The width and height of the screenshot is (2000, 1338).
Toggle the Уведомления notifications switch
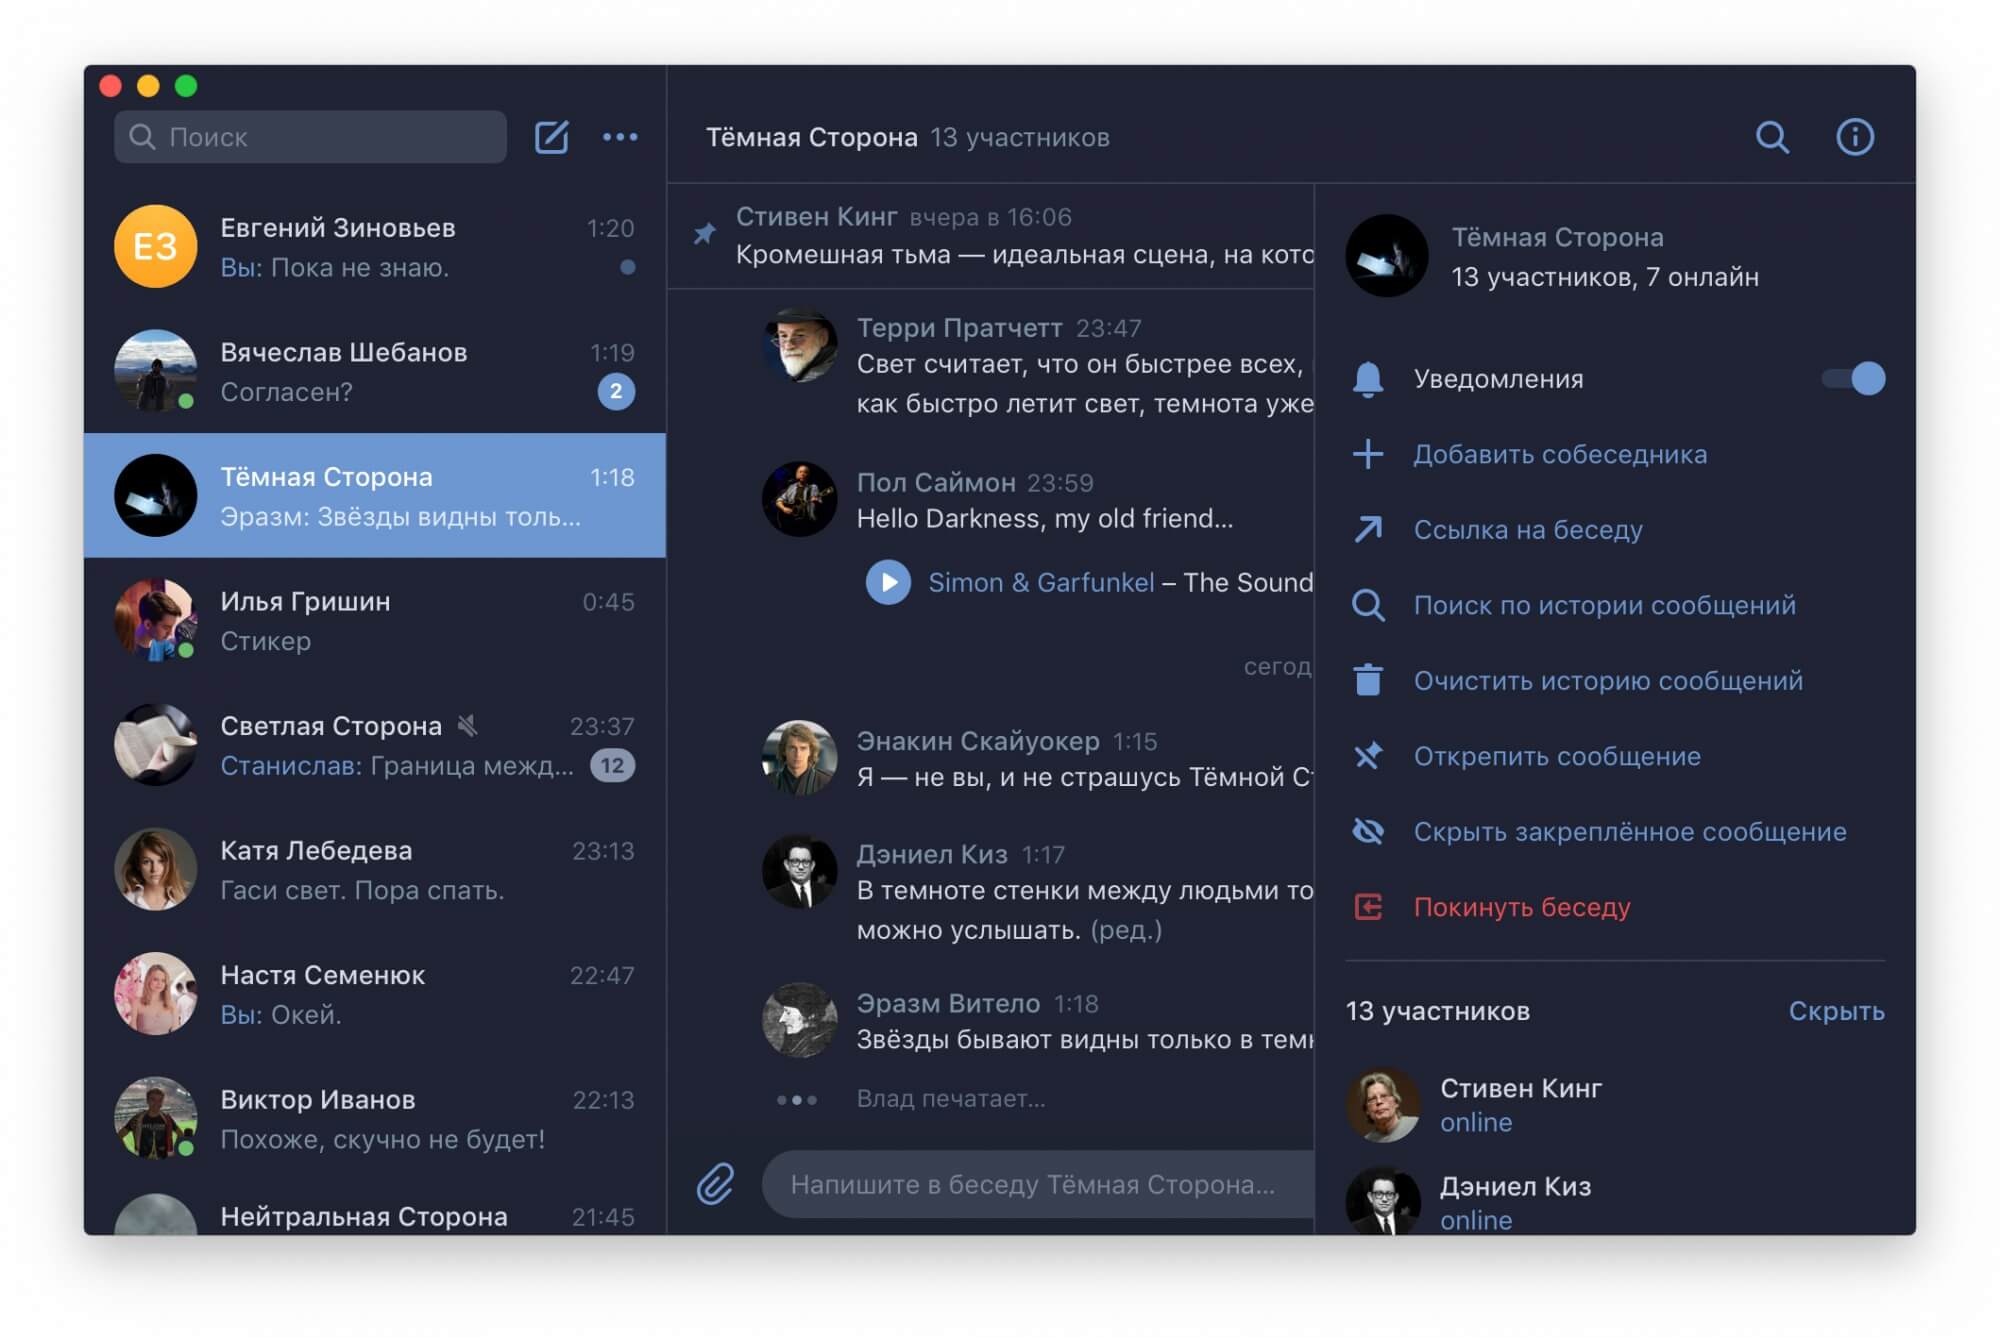(1853, 379)
